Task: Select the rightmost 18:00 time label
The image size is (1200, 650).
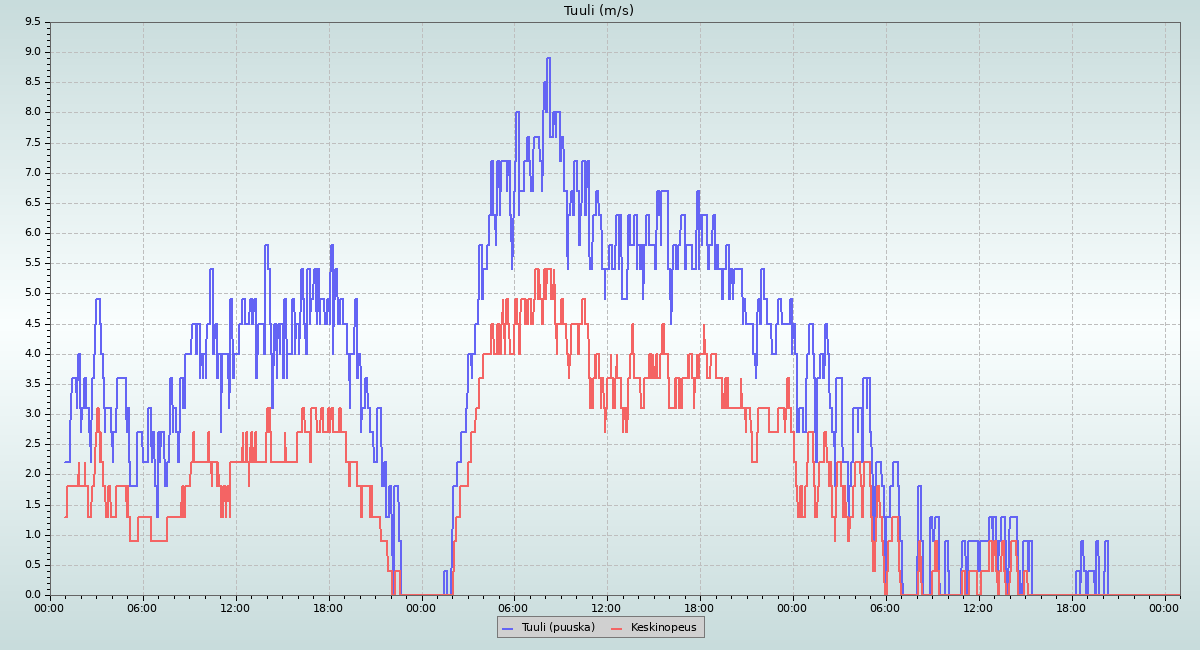Action: pos(1071,607)
